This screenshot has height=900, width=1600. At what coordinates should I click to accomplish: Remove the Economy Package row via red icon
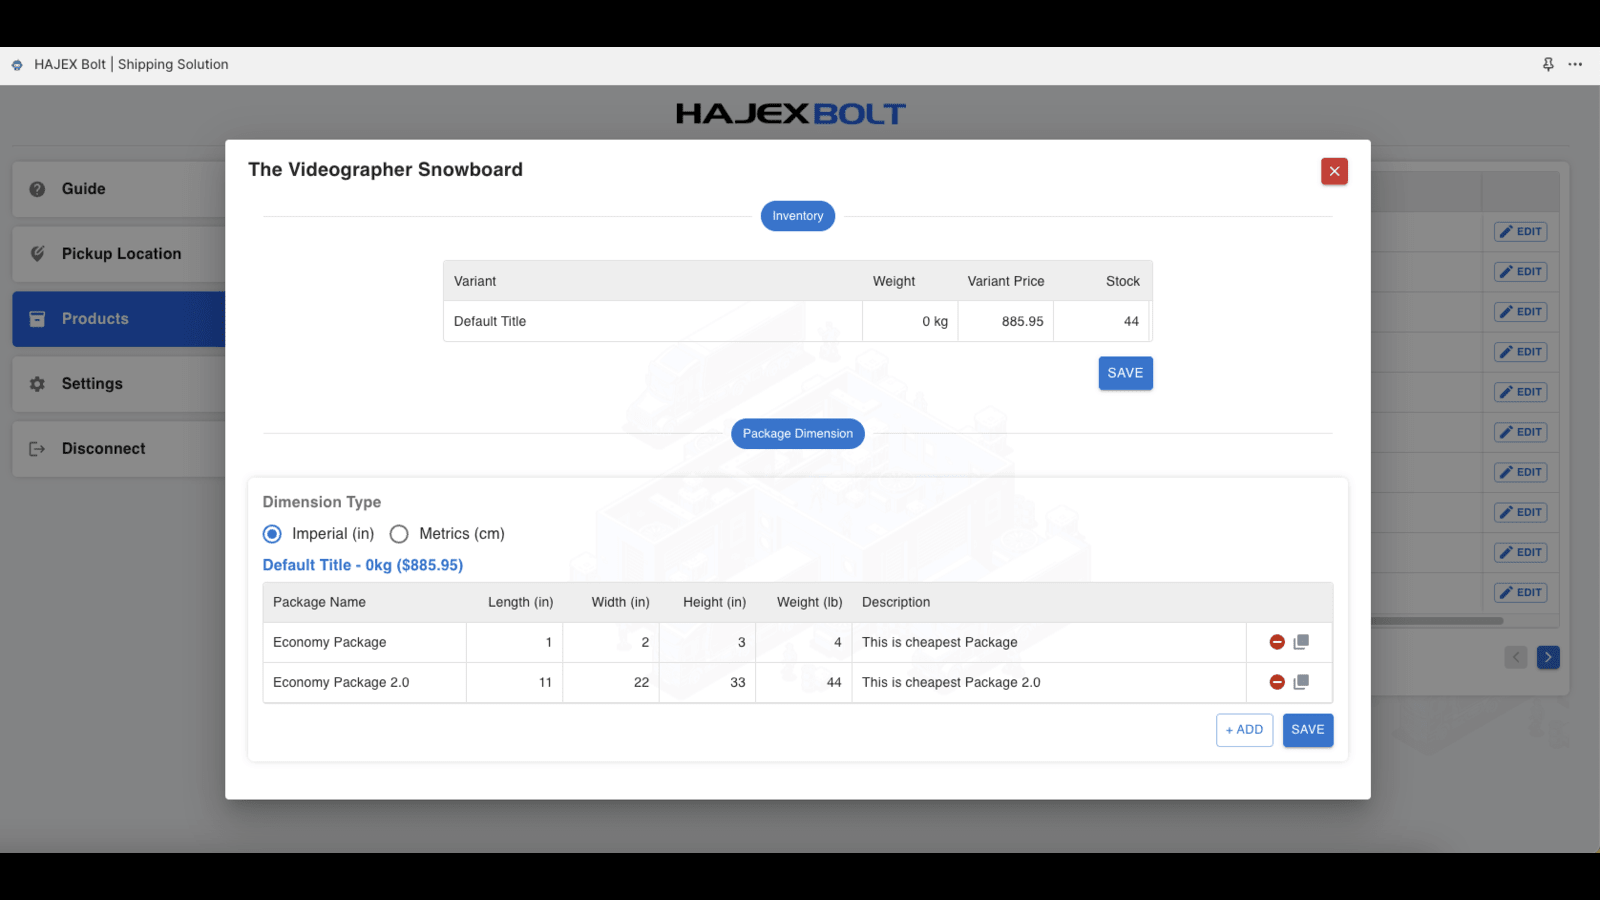point(1277,642)
